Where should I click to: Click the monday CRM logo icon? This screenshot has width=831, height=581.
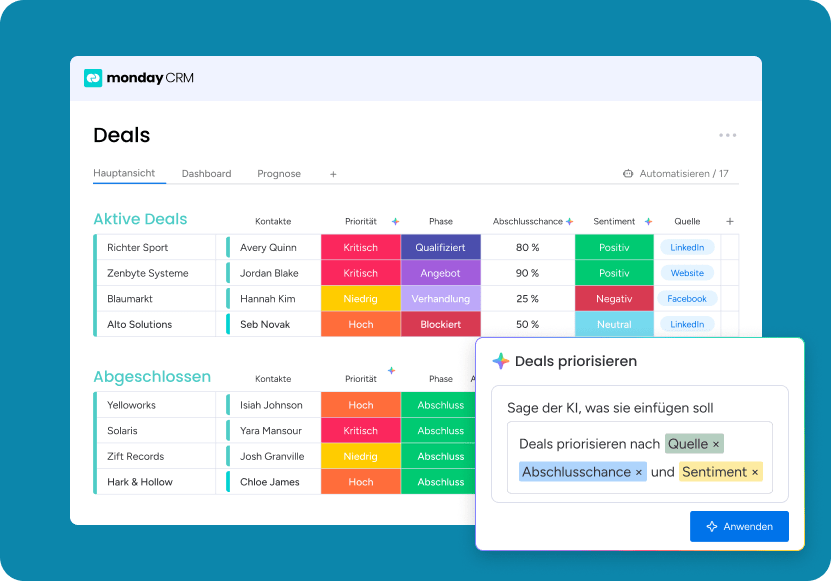(93, 78)
